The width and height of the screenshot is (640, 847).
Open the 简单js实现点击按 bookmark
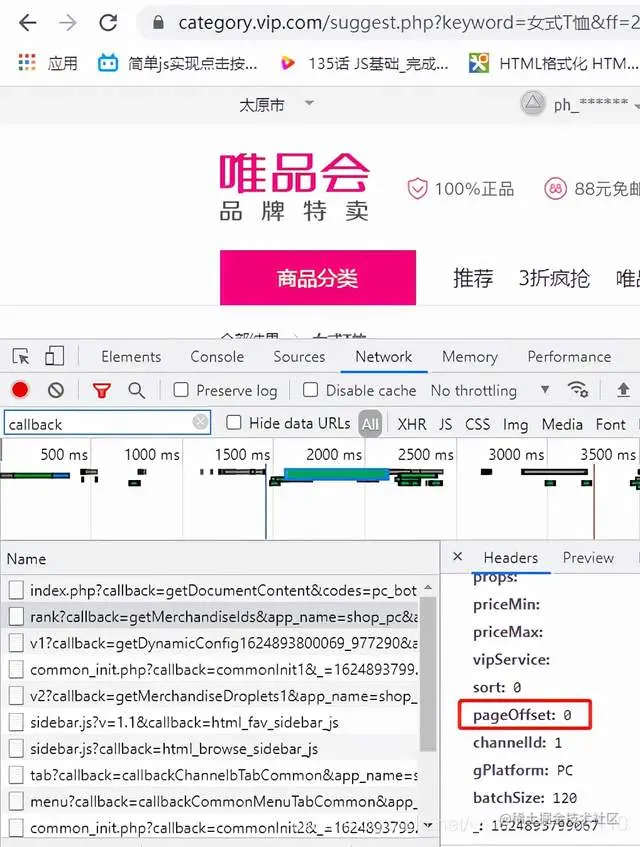178,64
